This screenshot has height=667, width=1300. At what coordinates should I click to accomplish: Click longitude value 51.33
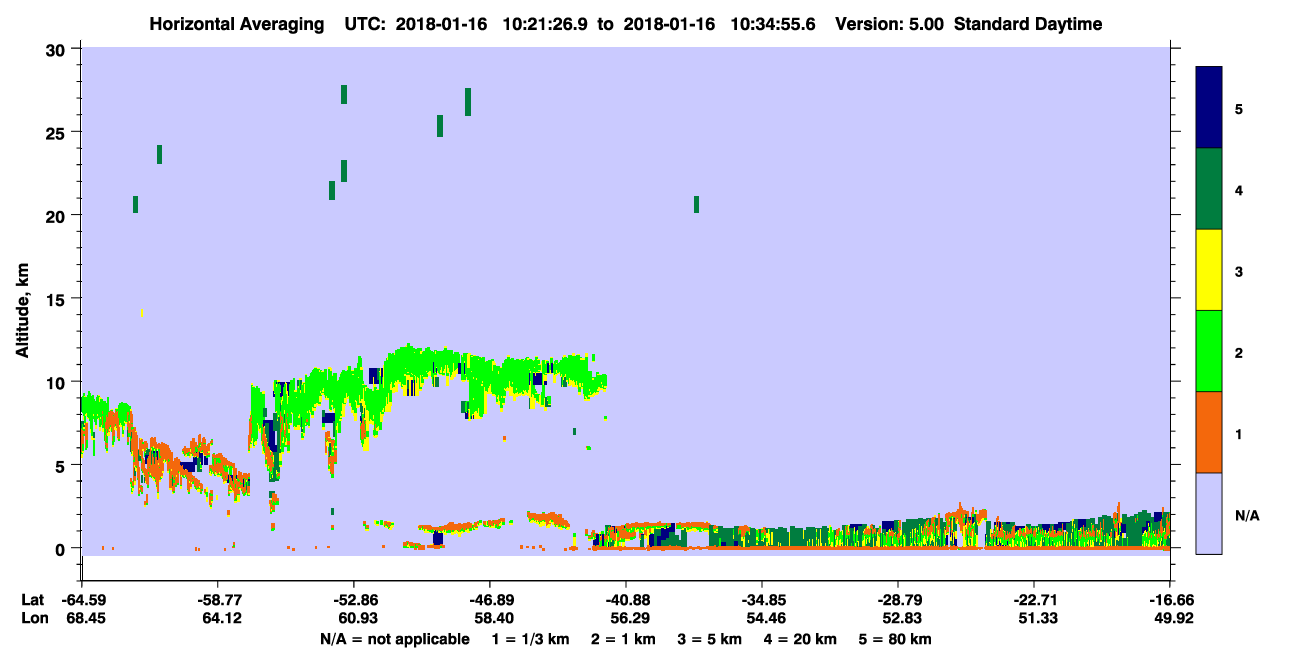1037,619
